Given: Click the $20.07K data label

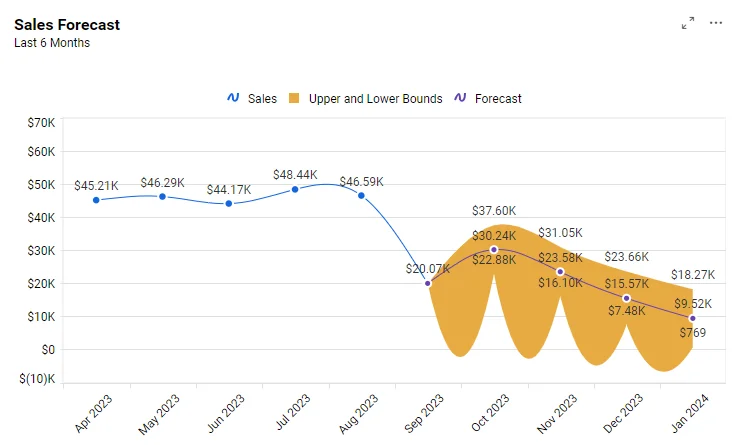Looking at the screenshot, I should pos(428,269).
